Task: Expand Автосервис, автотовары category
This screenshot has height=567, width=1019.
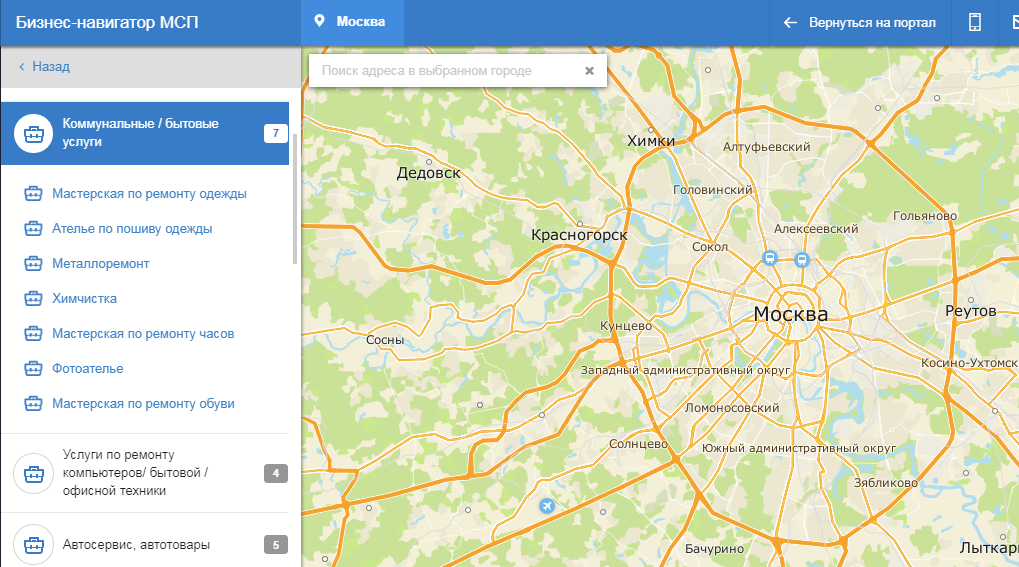Action: [x=145, y=545]
